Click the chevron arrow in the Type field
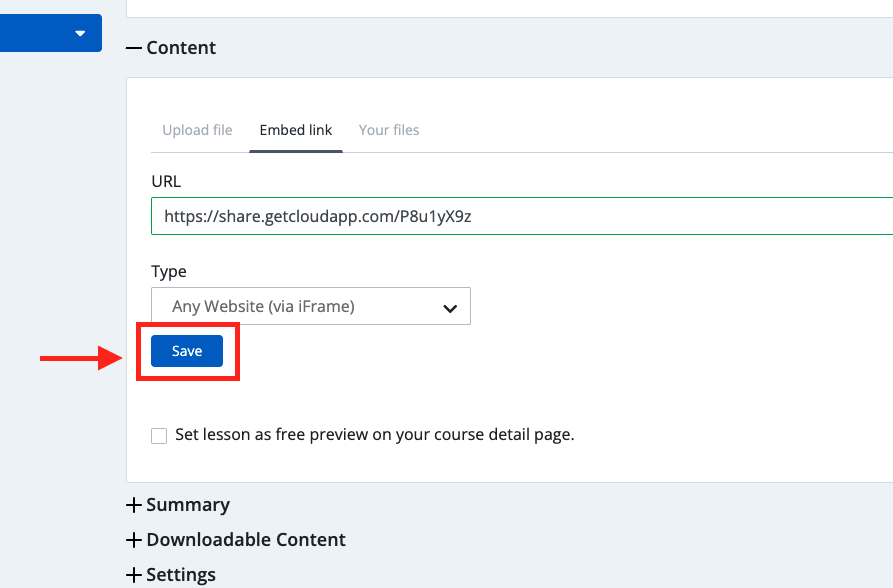The width and height of the screenshot is (893, 588). point(450,308)
